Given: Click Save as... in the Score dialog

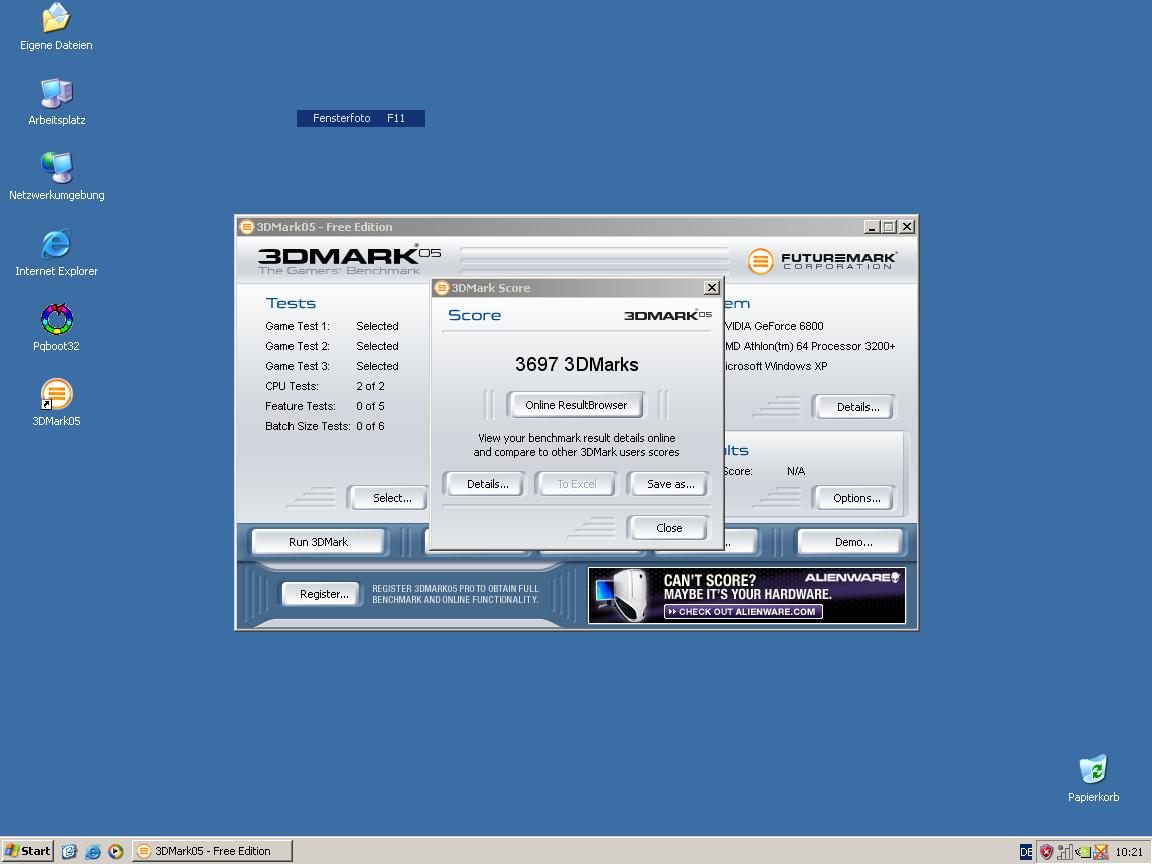Looking at the screenshot, I should tap(670, 484).
